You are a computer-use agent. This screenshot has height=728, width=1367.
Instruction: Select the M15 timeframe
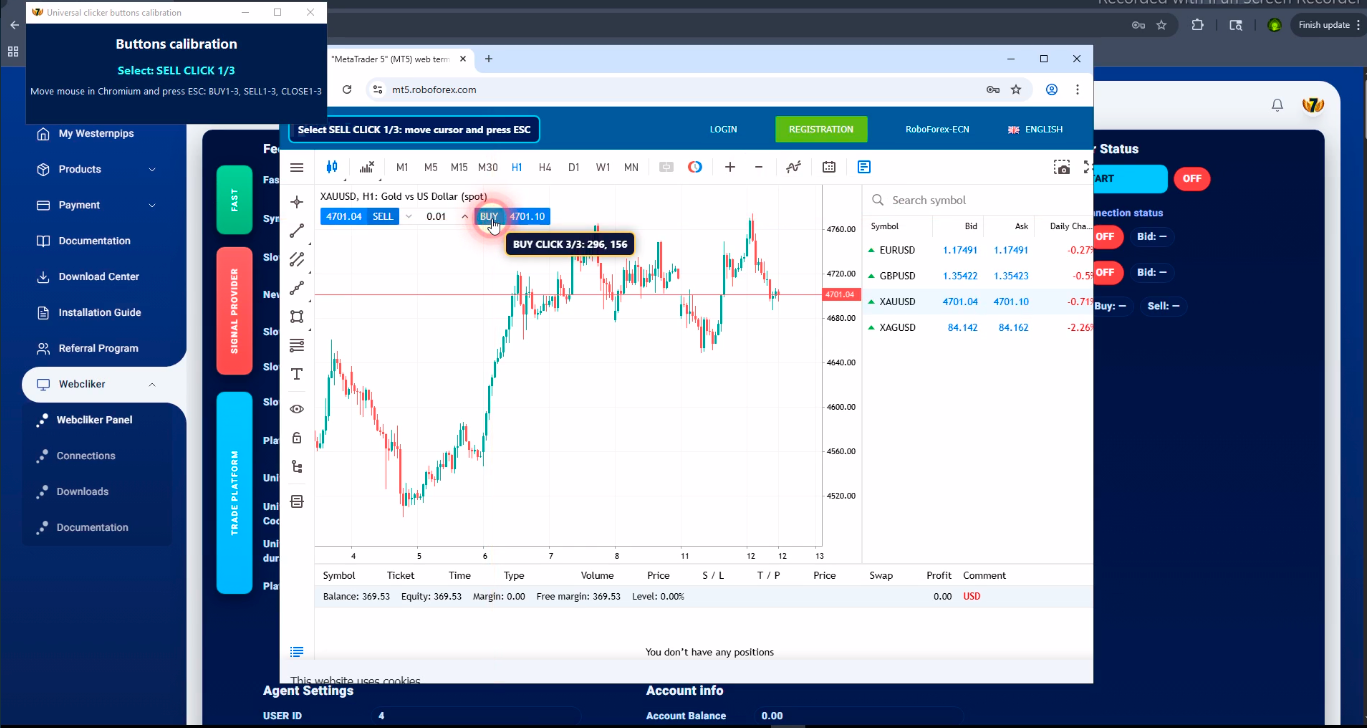[x=459, y=167]
